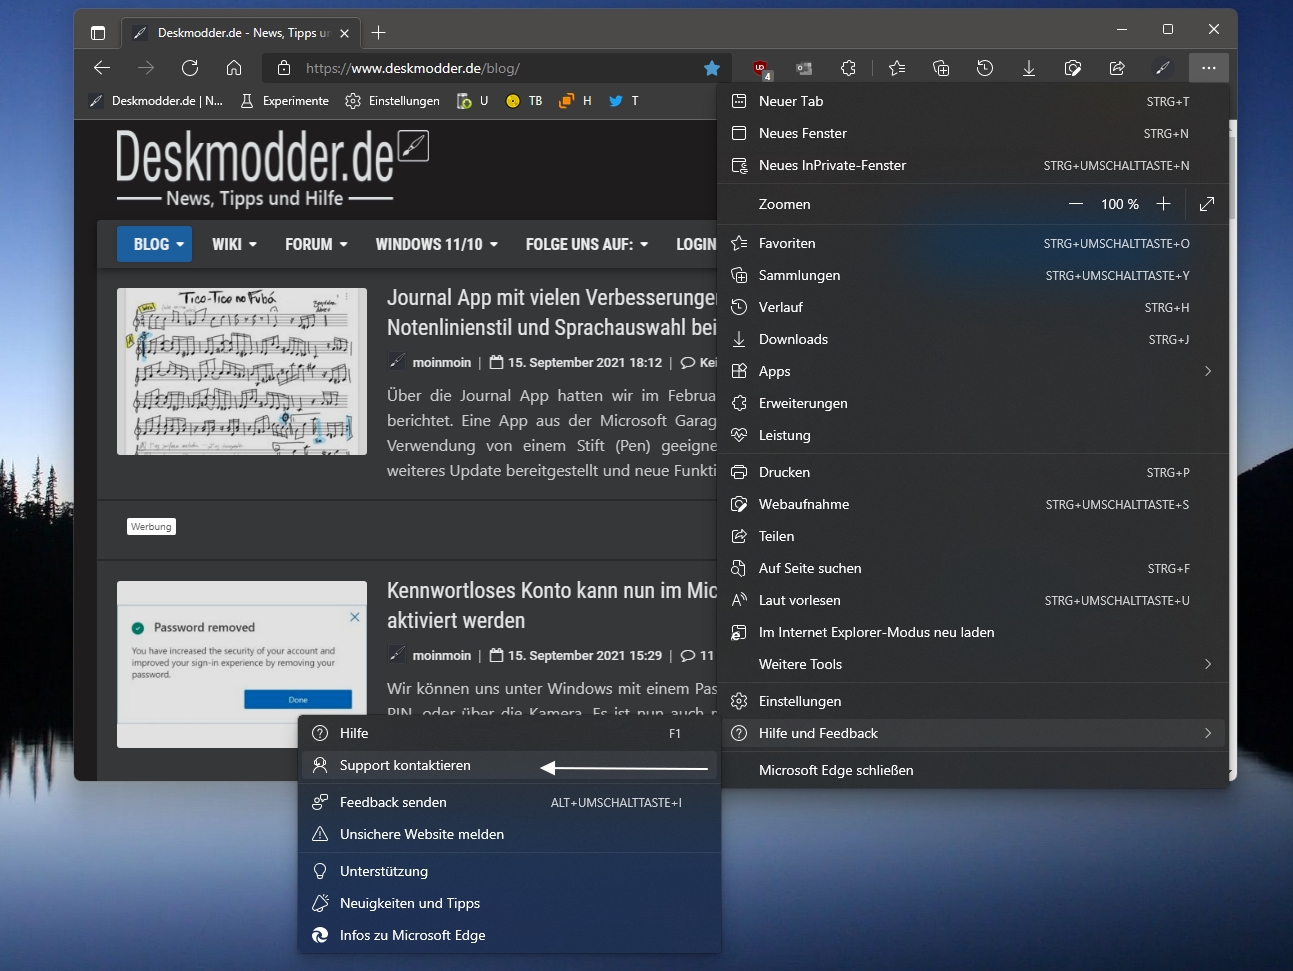Reload page with the refresh icon
Viewport: 1293px width, 971px height.
click(190, 68)
